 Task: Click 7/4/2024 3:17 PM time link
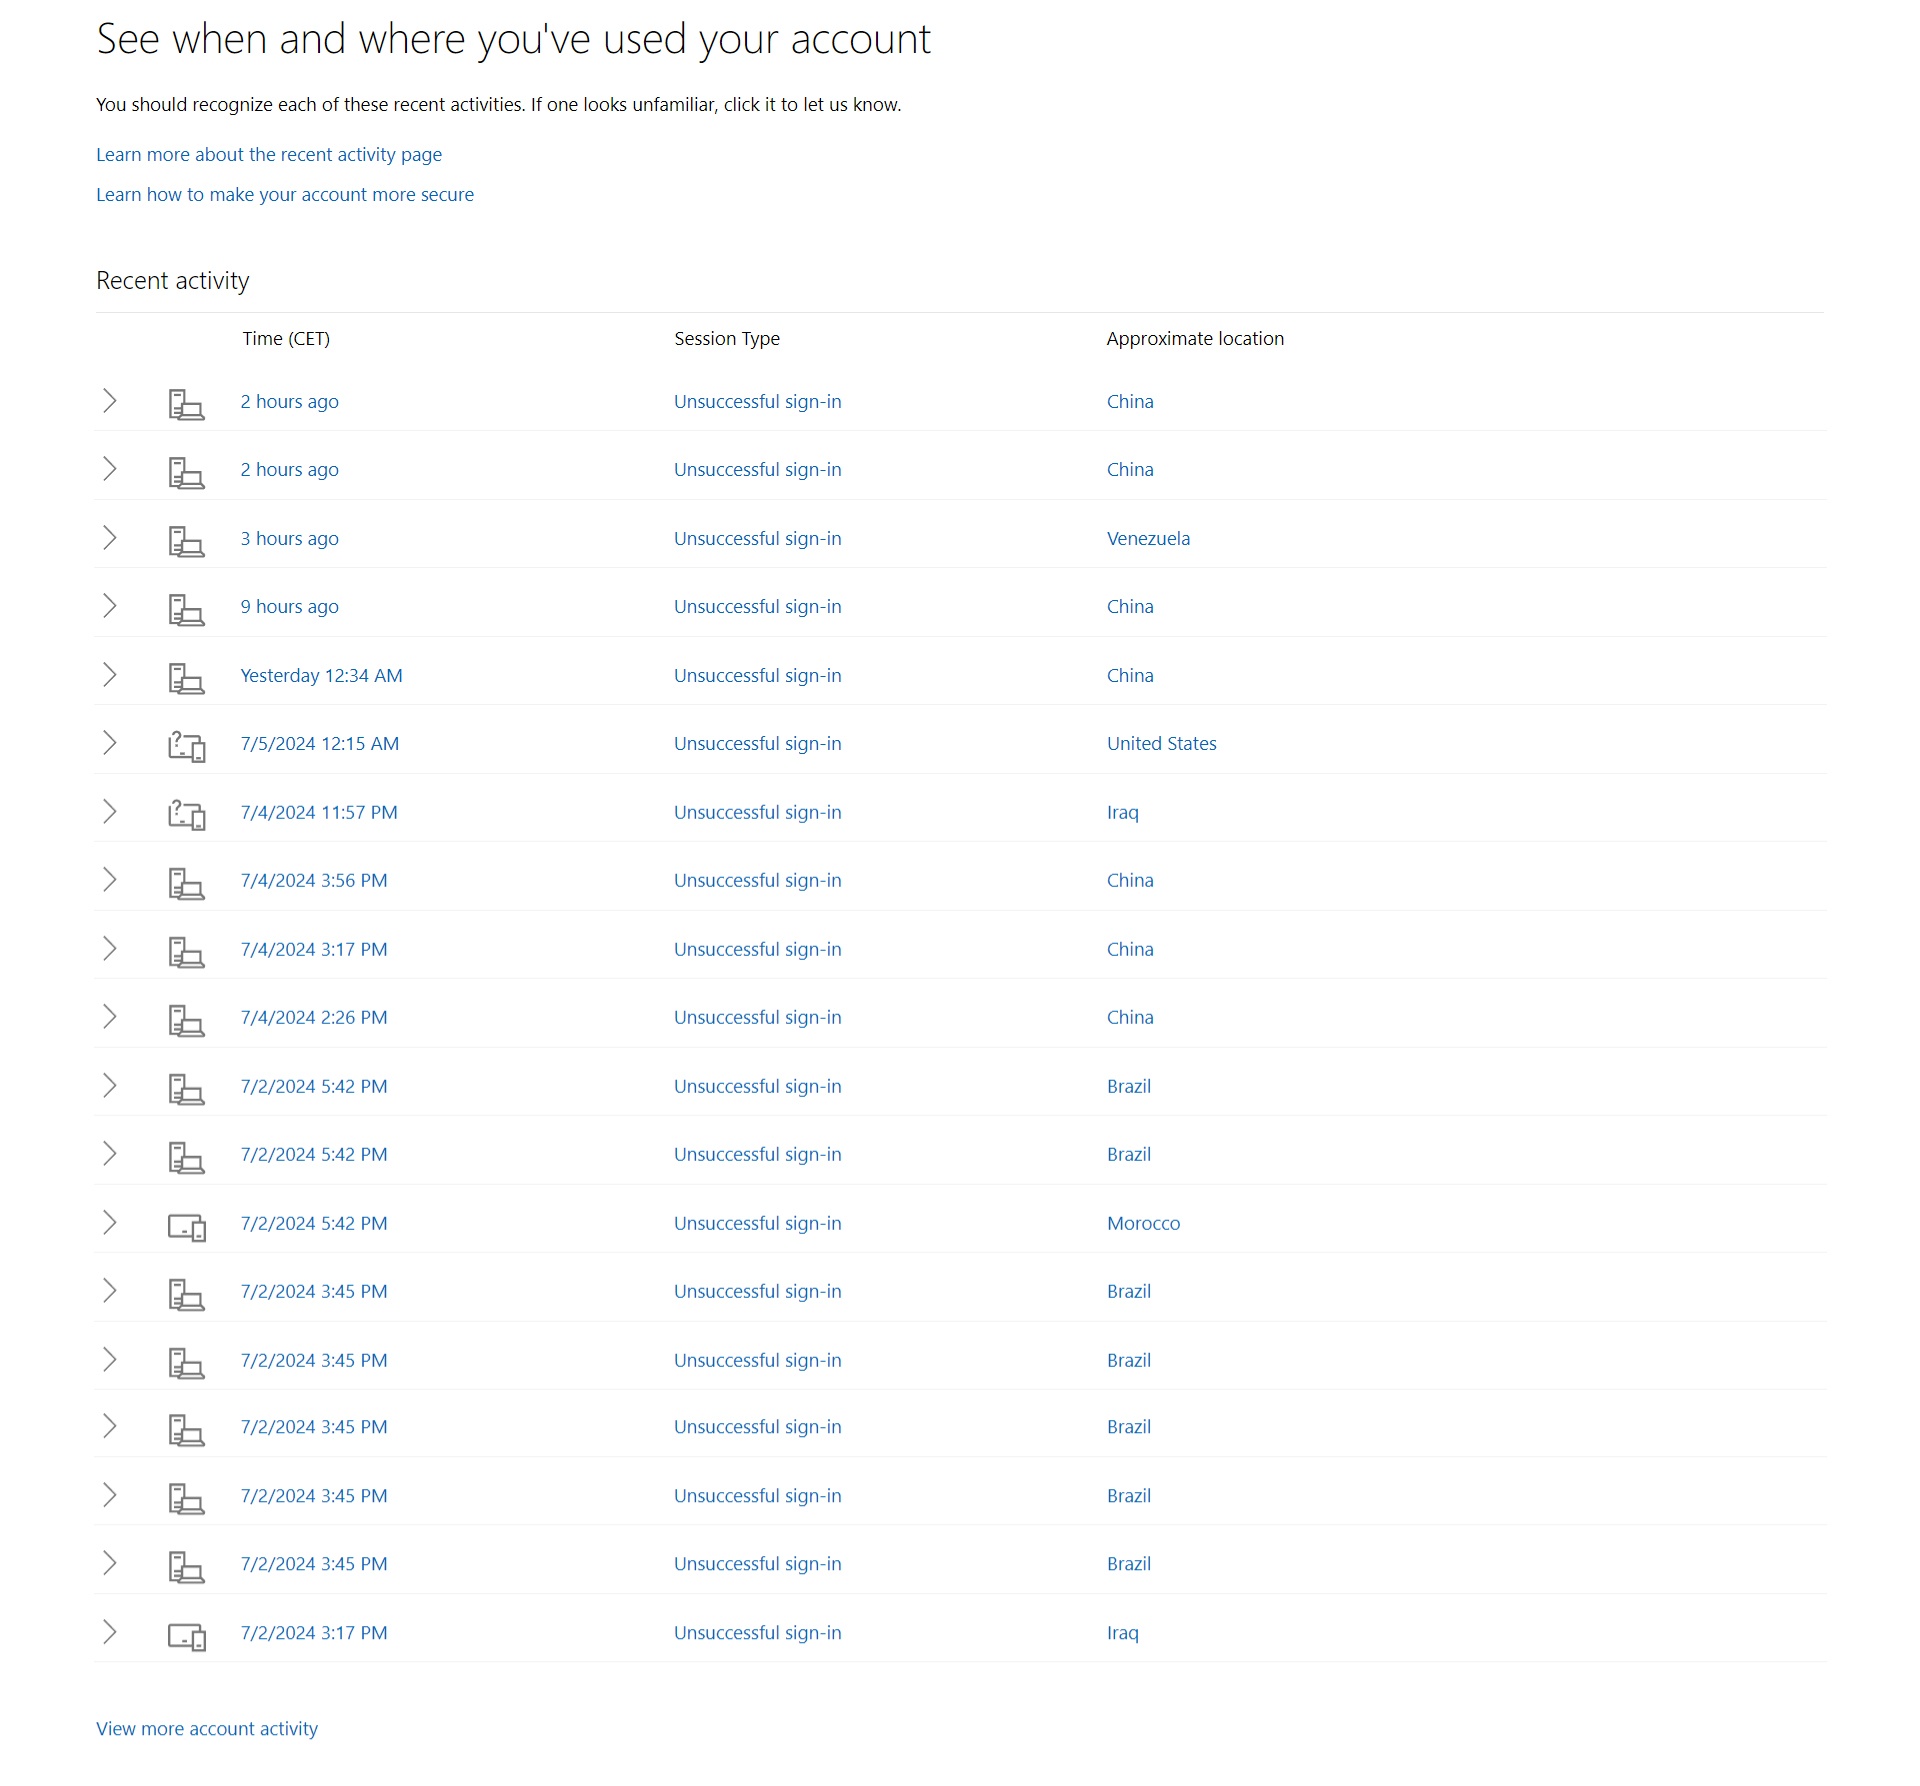[313, 949]
